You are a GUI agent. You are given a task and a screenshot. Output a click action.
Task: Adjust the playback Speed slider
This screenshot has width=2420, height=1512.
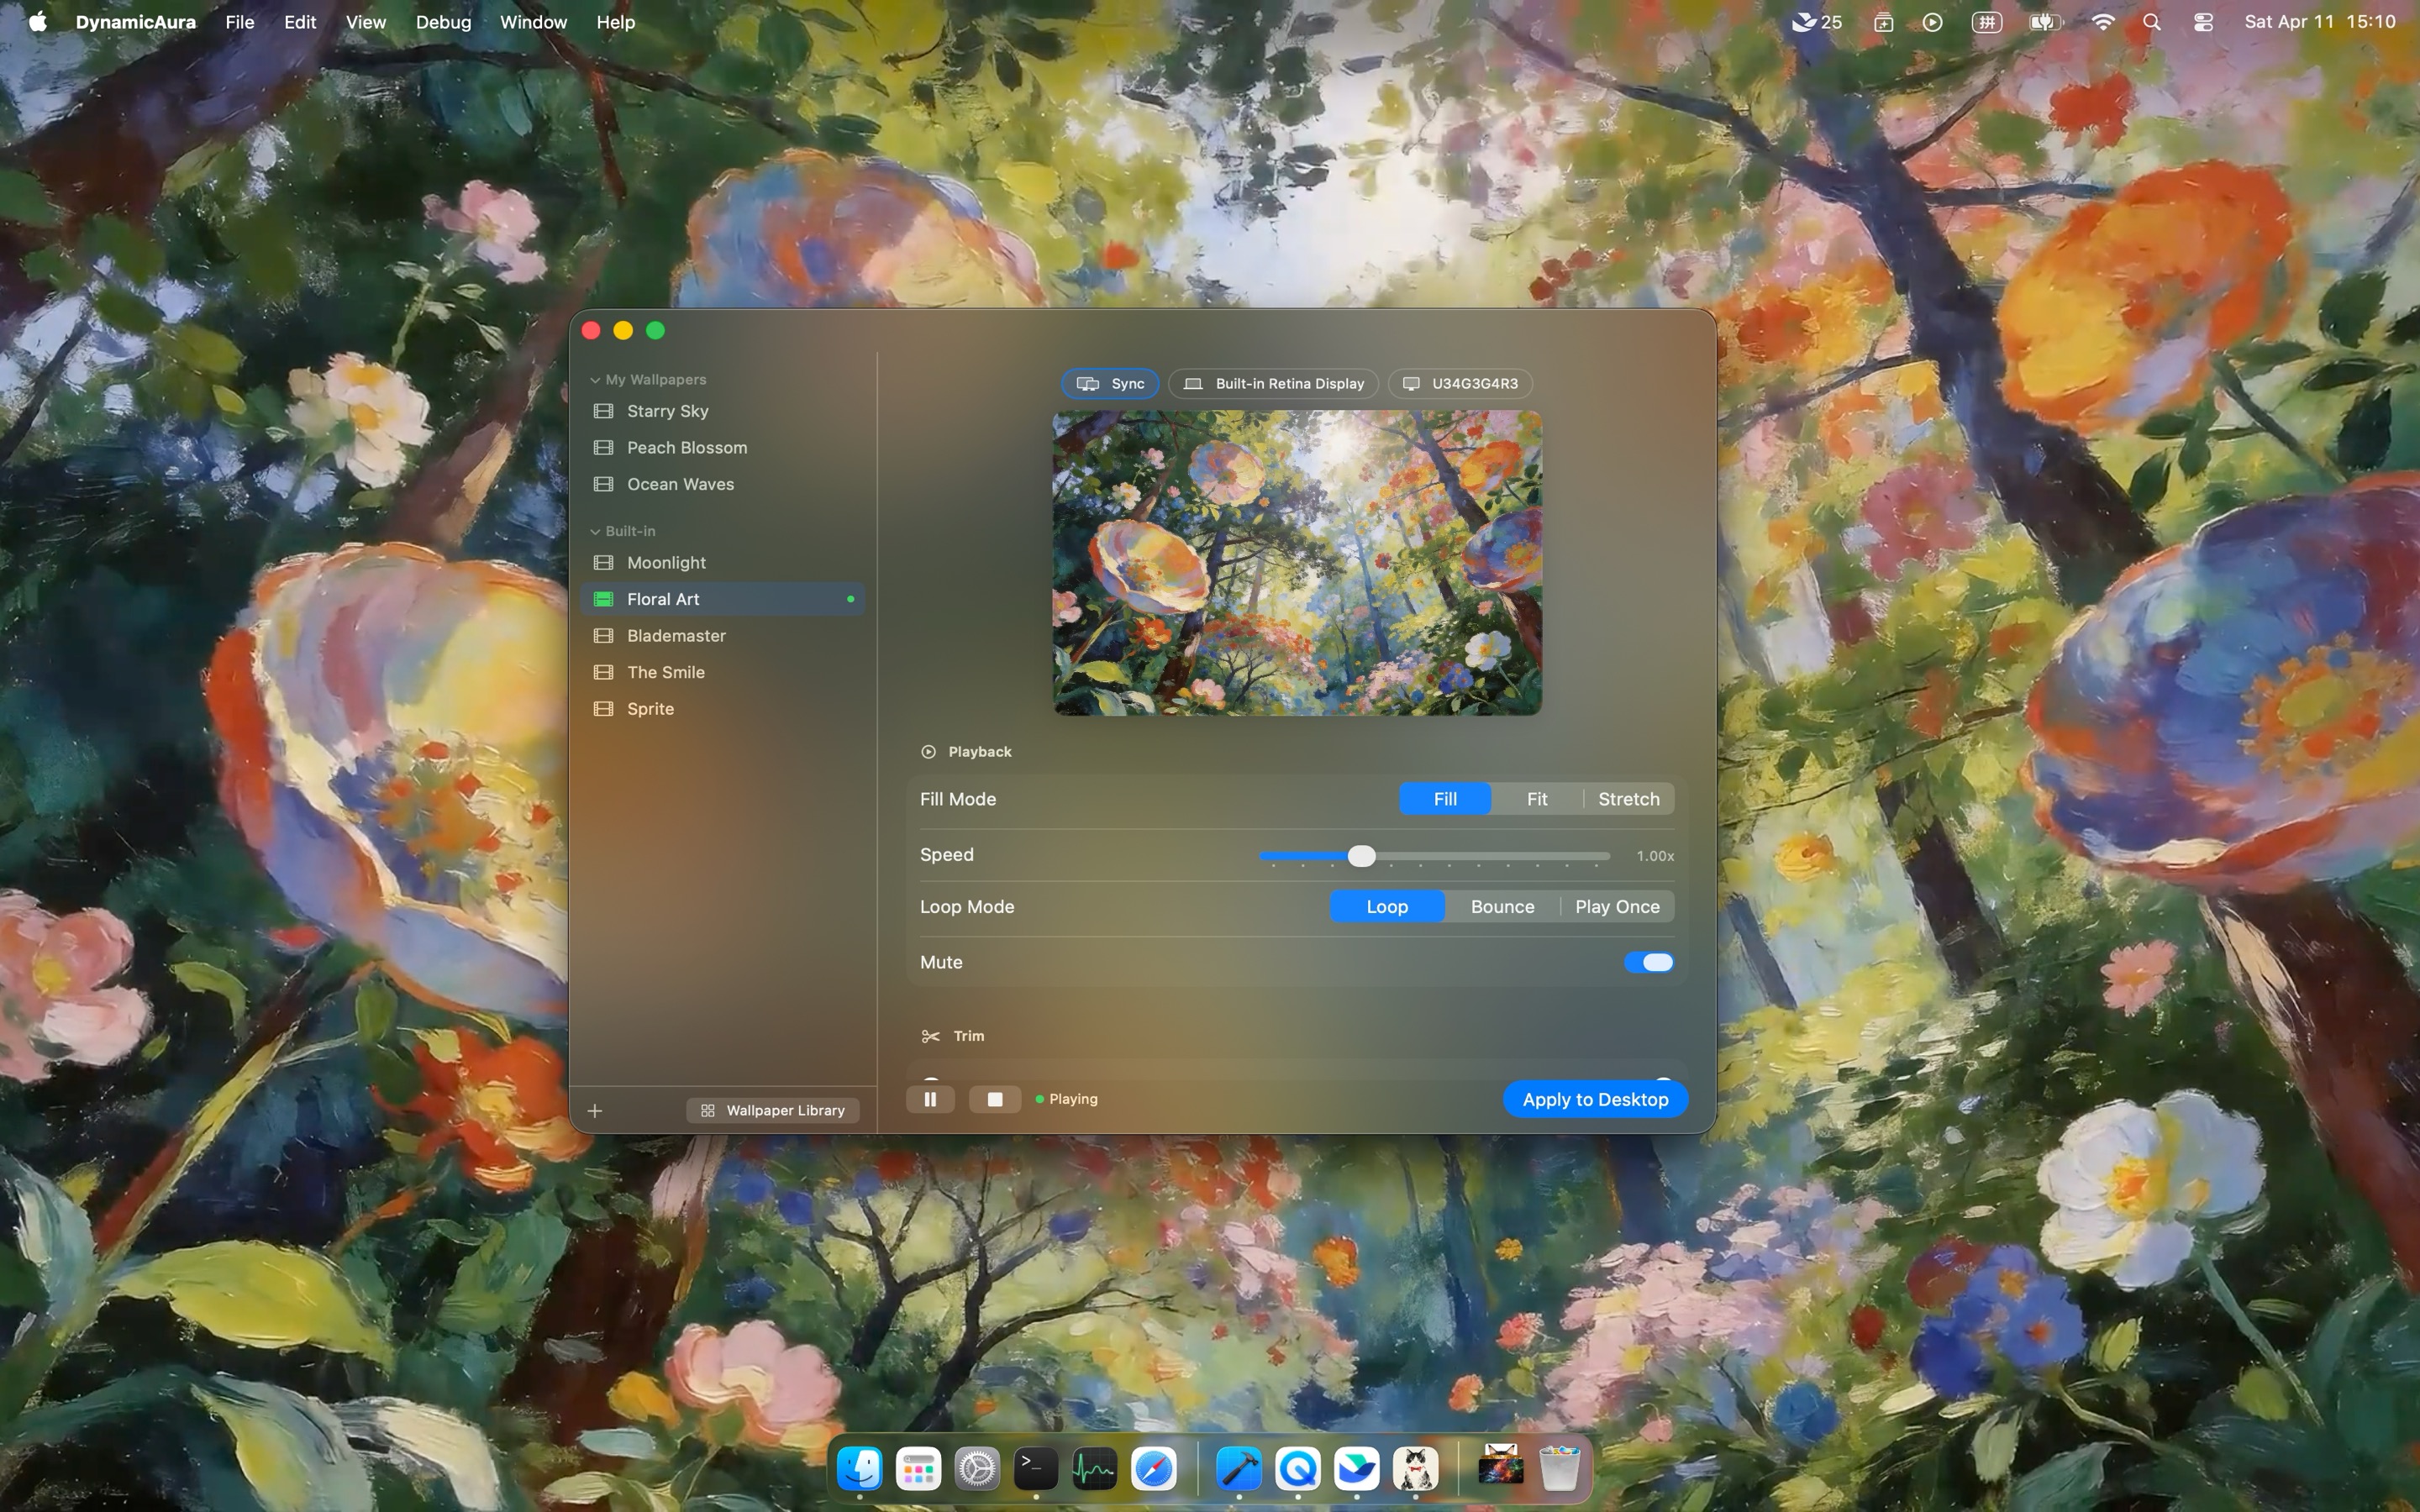coord(1363,855)
